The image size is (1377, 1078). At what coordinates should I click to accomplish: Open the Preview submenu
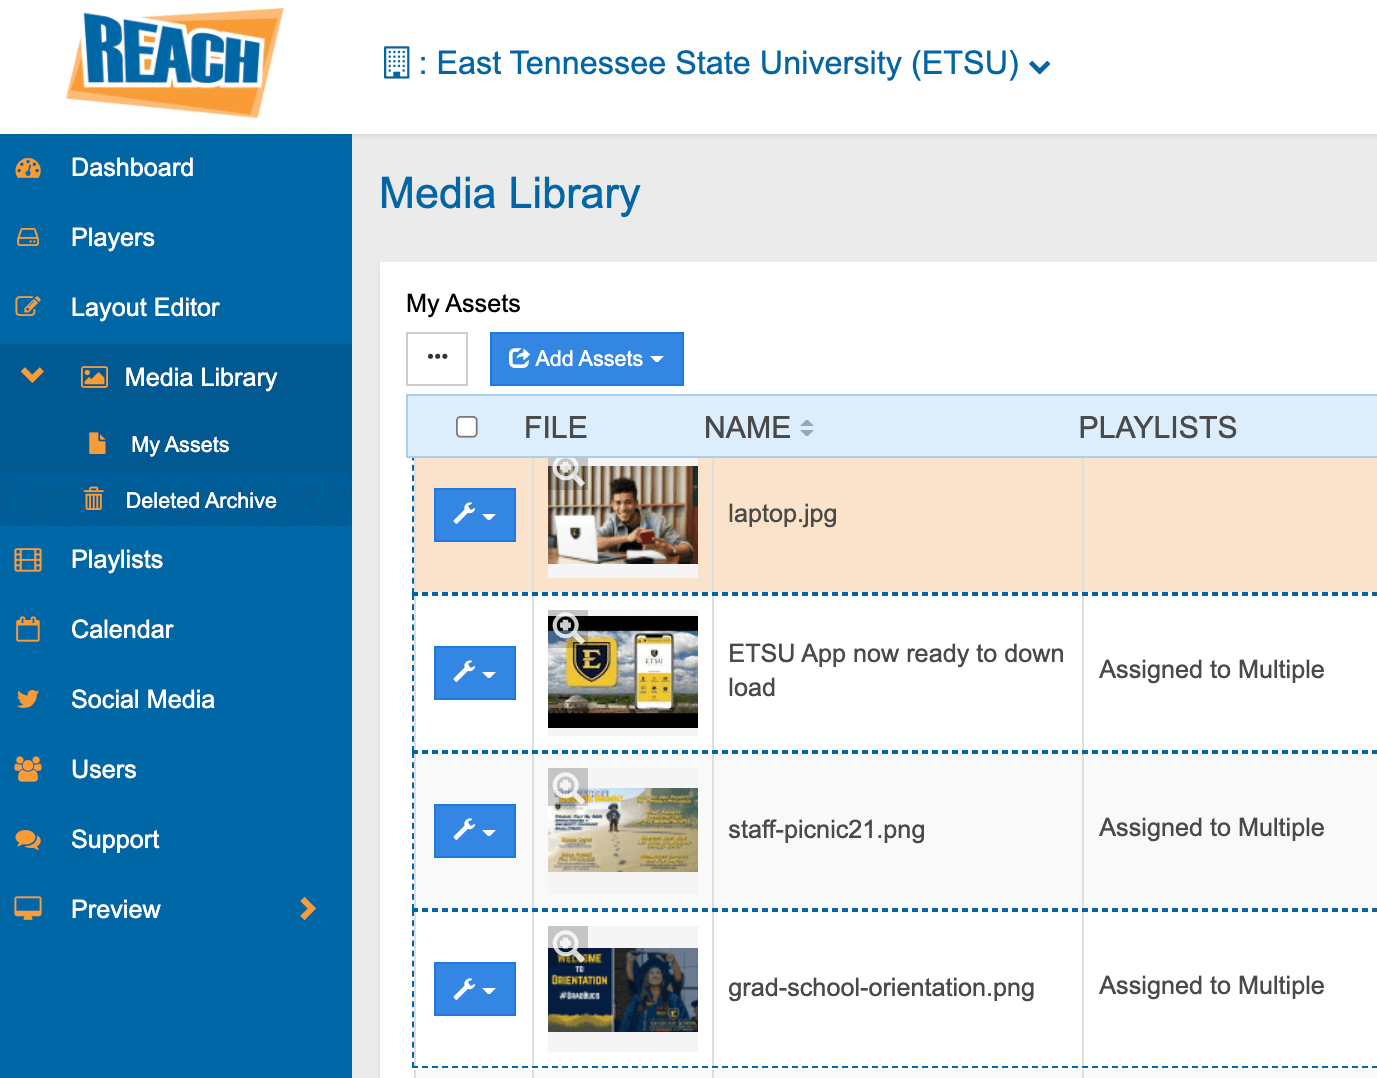(308, 909)
